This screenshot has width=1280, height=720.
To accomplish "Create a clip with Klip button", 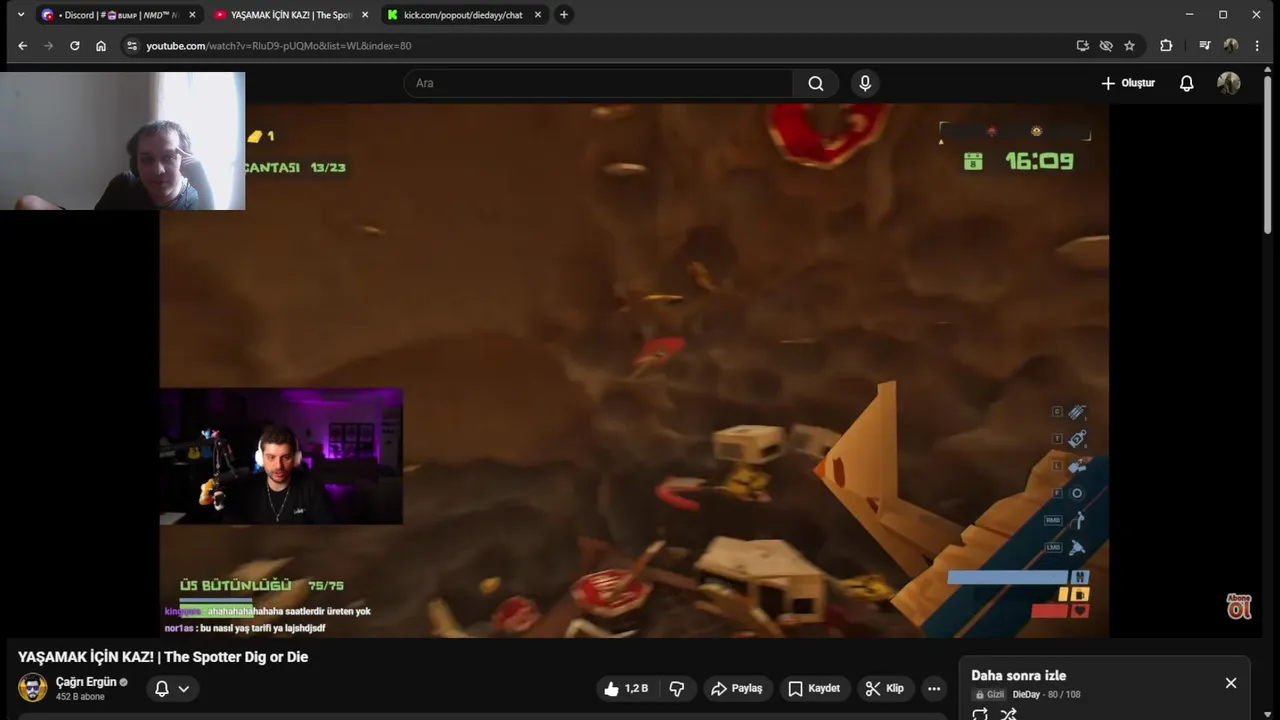I will click(885, 688).
